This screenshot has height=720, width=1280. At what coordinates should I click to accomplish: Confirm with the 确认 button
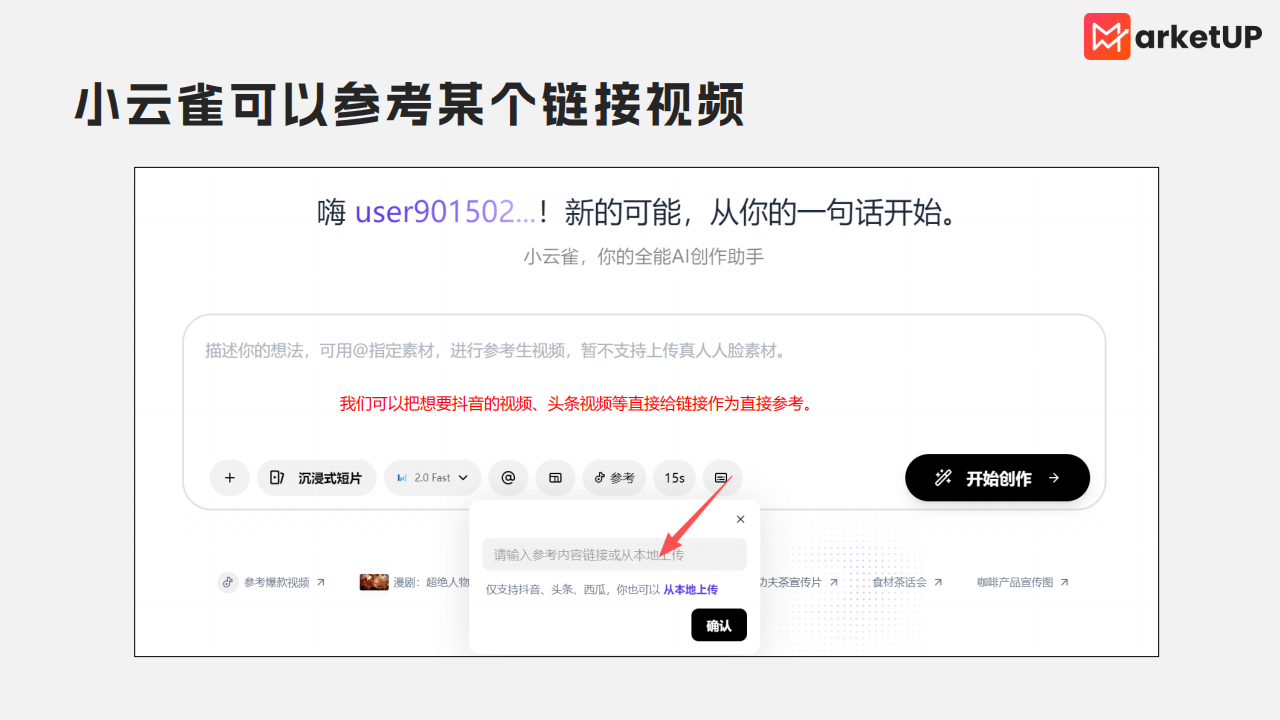(x=718, y=625)
